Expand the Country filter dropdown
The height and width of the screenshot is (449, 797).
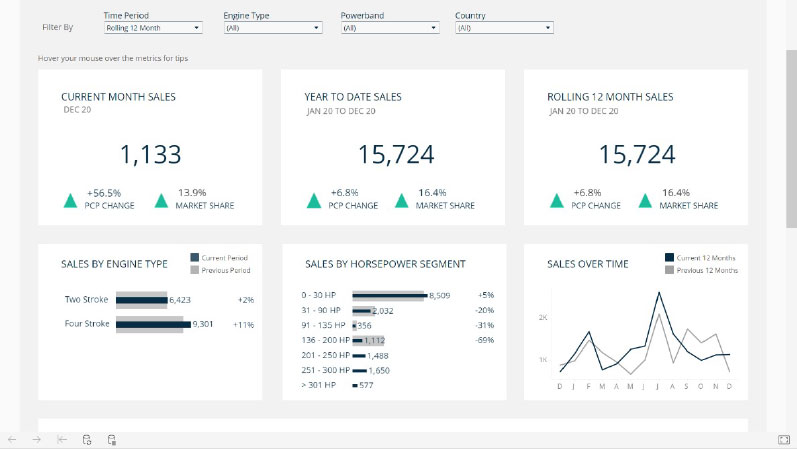(503, 28)
